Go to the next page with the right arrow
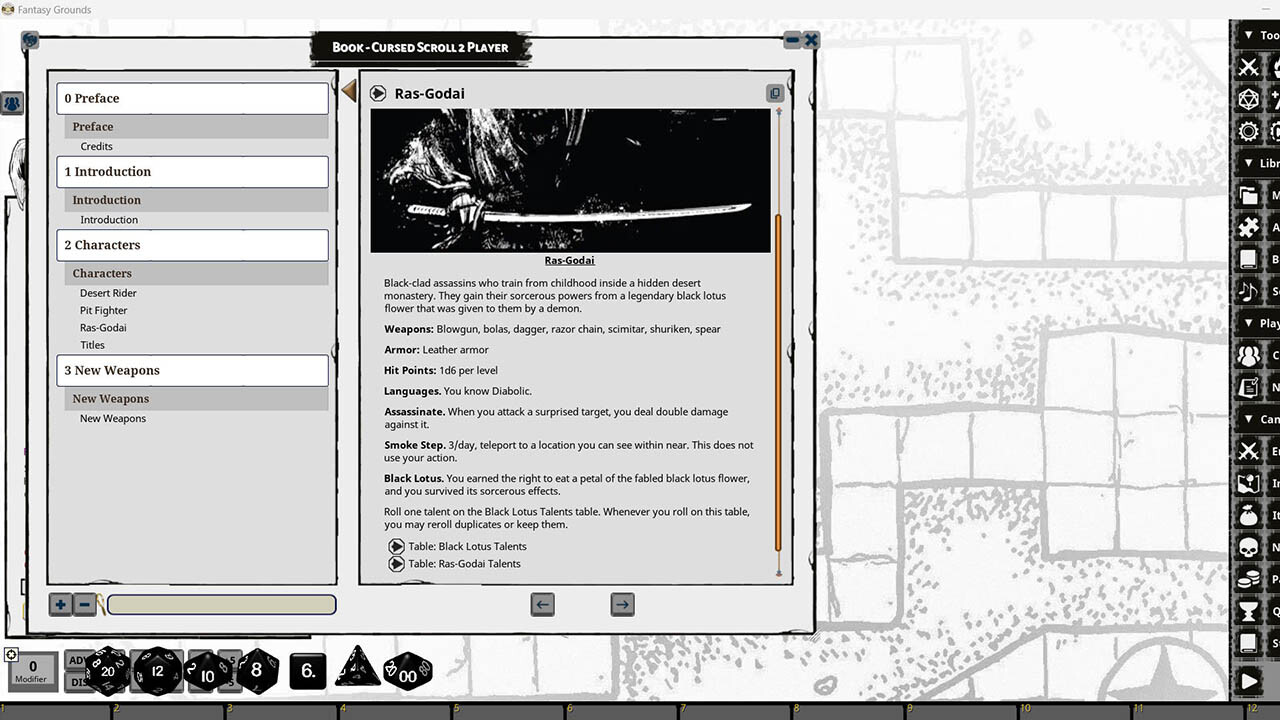This screenshot has height=720, width=1280. [x=622, y=604]
